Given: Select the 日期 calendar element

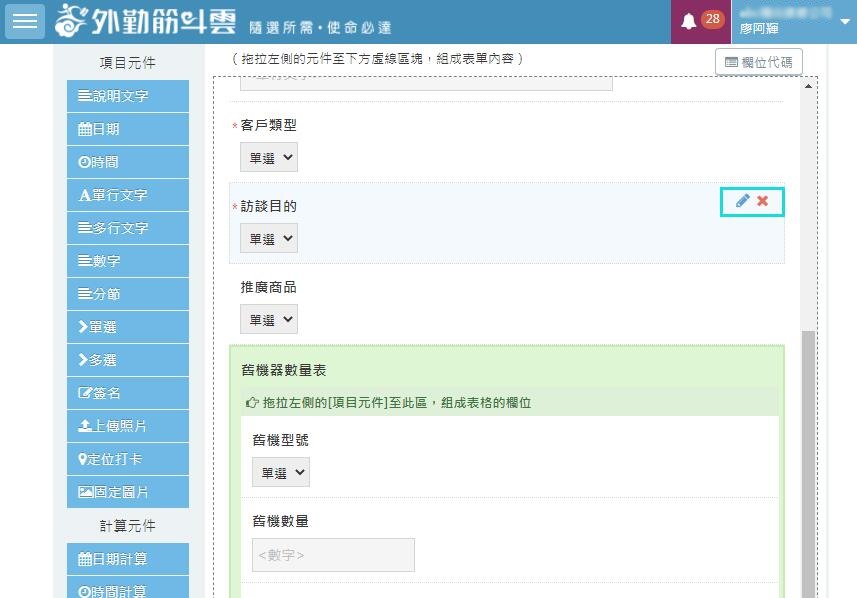Looking at the screenshot, I should pos(128,129).
